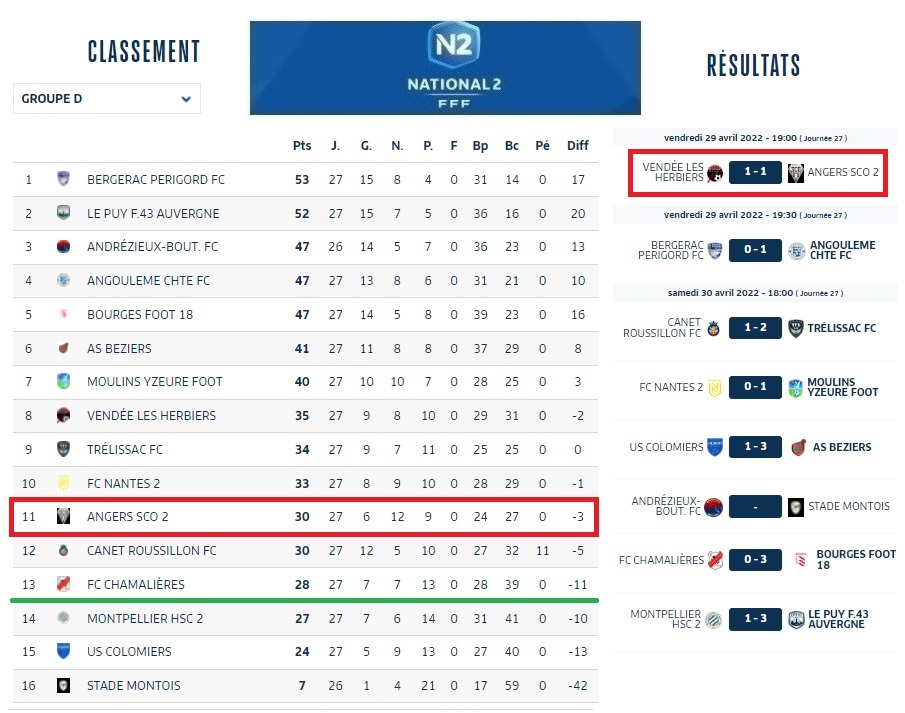Click the FC Chamalières crest in results
905x713 pixels.
point(715,560)
